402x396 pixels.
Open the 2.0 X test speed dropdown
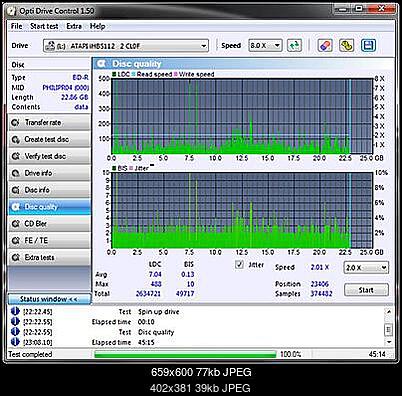366,267
